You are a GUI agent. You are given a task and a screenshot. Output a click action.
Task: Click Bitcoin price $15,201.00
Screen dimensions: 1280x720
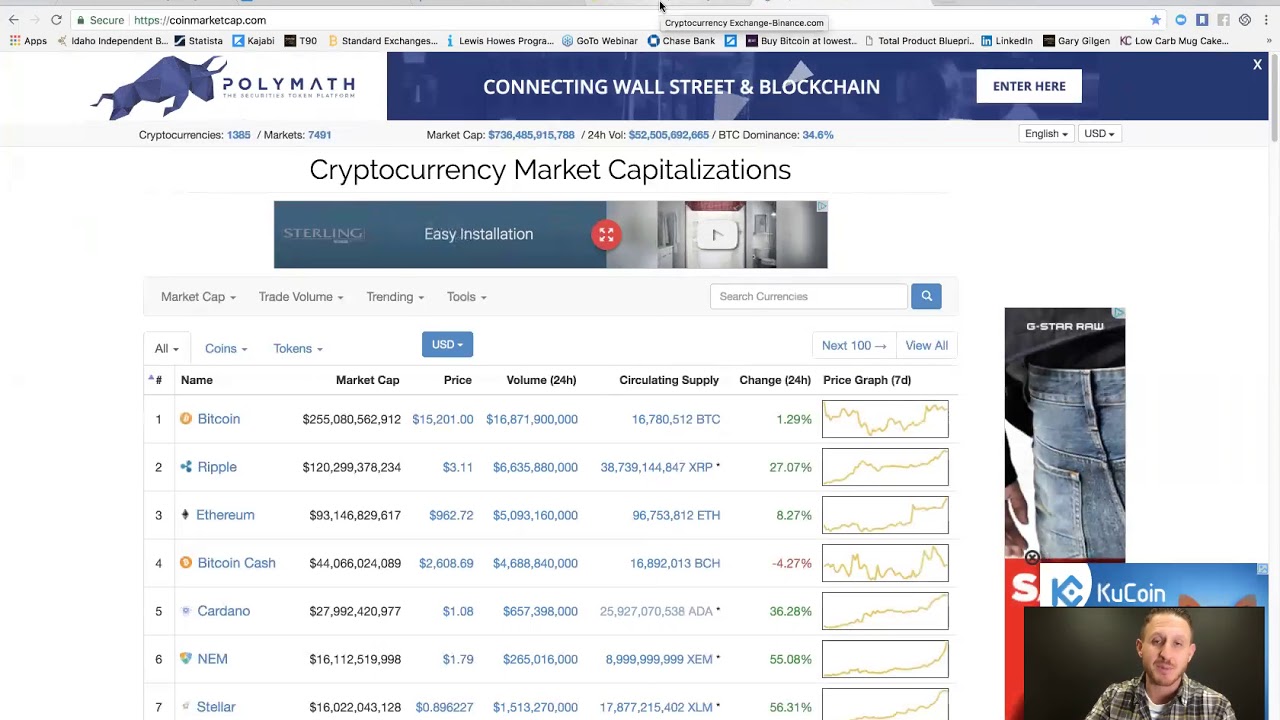[x=442, y=419]
